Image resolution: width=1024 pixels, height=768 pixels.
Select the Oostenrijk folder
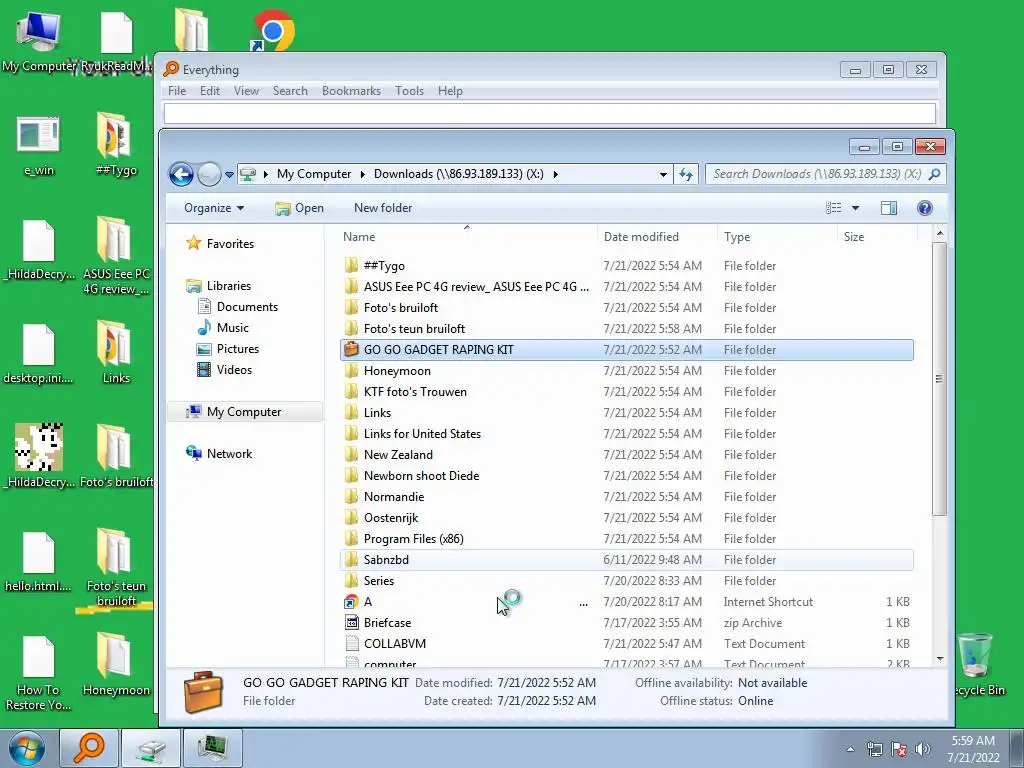pos(627,517)
